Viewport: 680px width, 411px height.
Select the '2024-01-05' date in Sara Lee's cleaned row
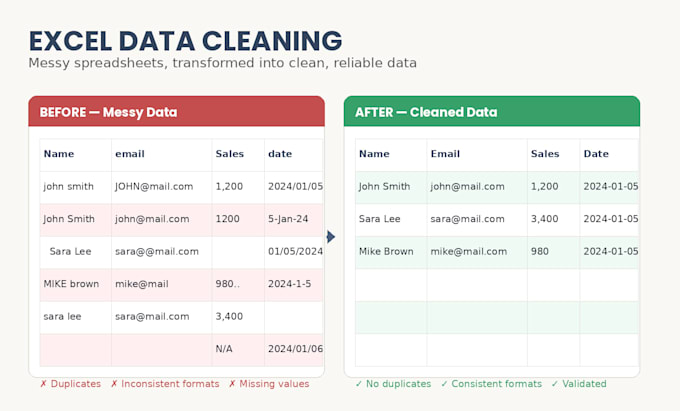[x=611, y=219]
